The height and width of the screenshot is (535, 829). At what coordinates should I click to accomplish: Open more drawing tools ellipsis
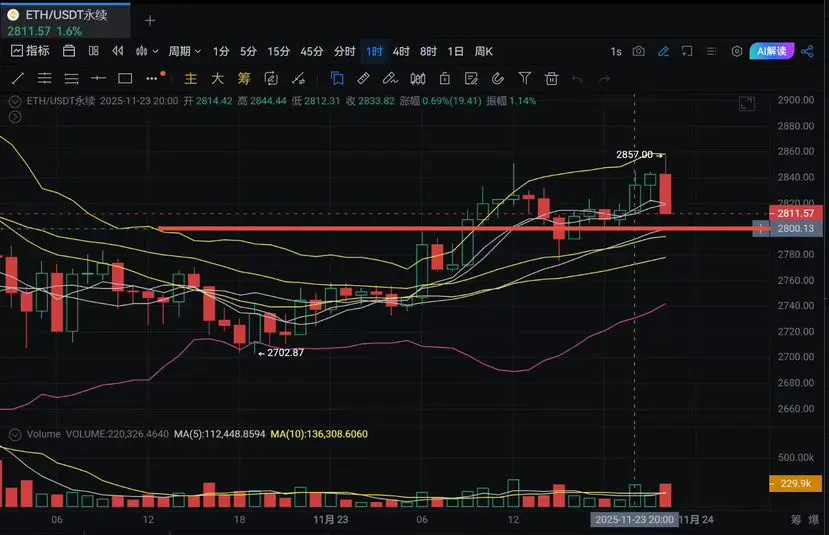[x=153, y=78]
